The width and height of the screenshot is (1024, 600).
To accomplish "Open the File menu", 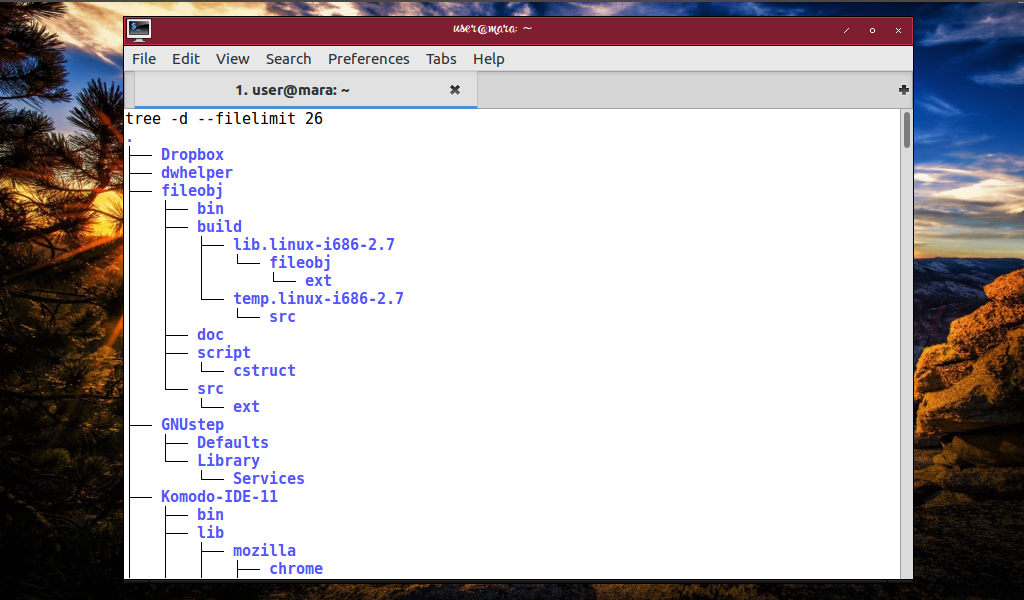I will coord(144,59).
